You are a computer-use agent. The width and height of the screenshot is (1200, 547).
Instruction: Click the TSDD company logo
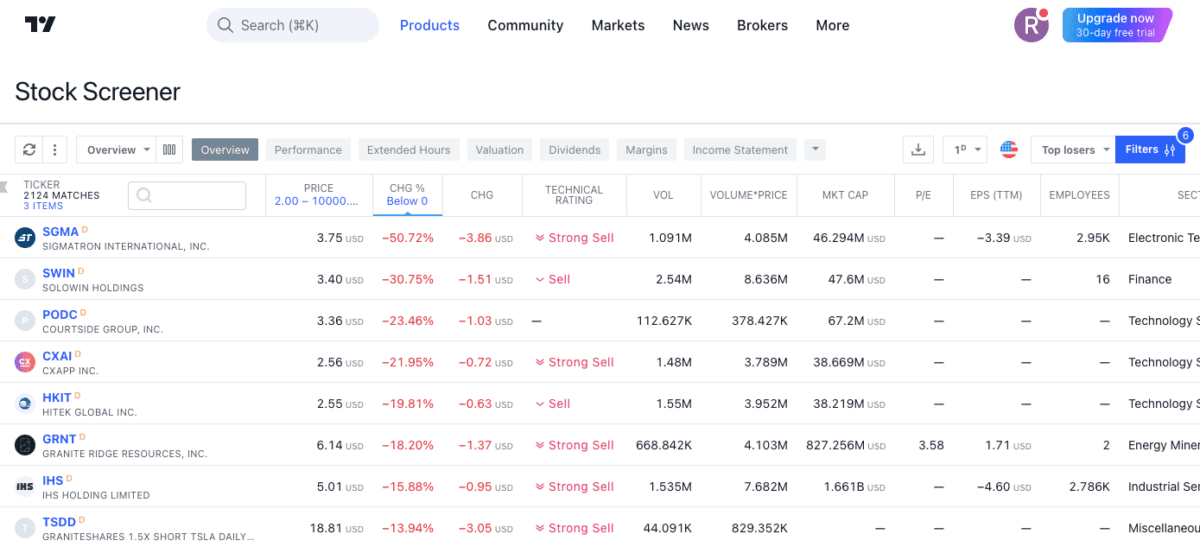(x=25, y=528)
